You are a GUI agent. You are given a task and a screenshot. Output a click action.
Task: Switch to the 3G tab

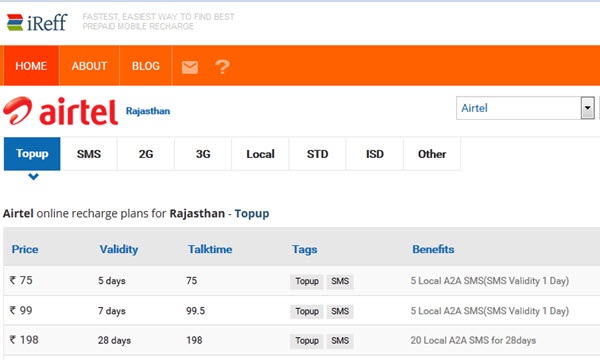(x=203, y=154)
